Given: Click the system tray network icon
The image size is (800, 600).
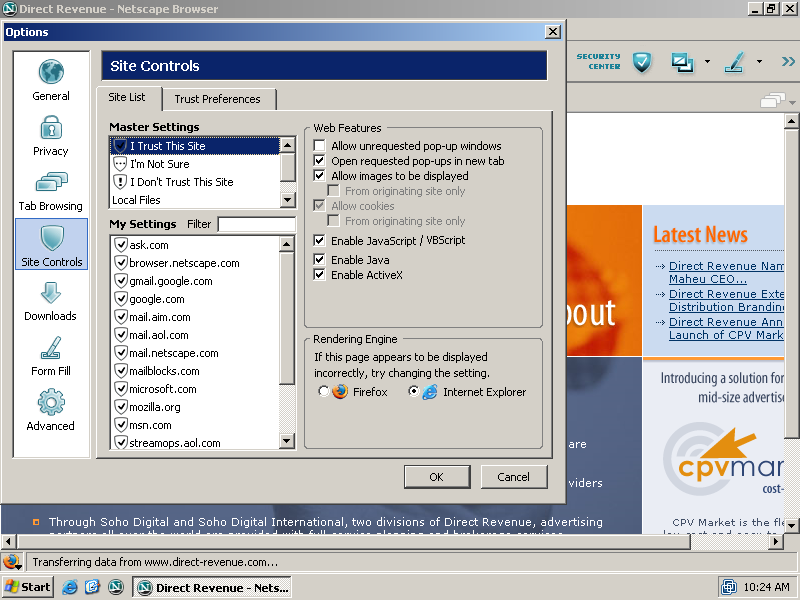Looking at the screenshot, I should click(729, 587).
